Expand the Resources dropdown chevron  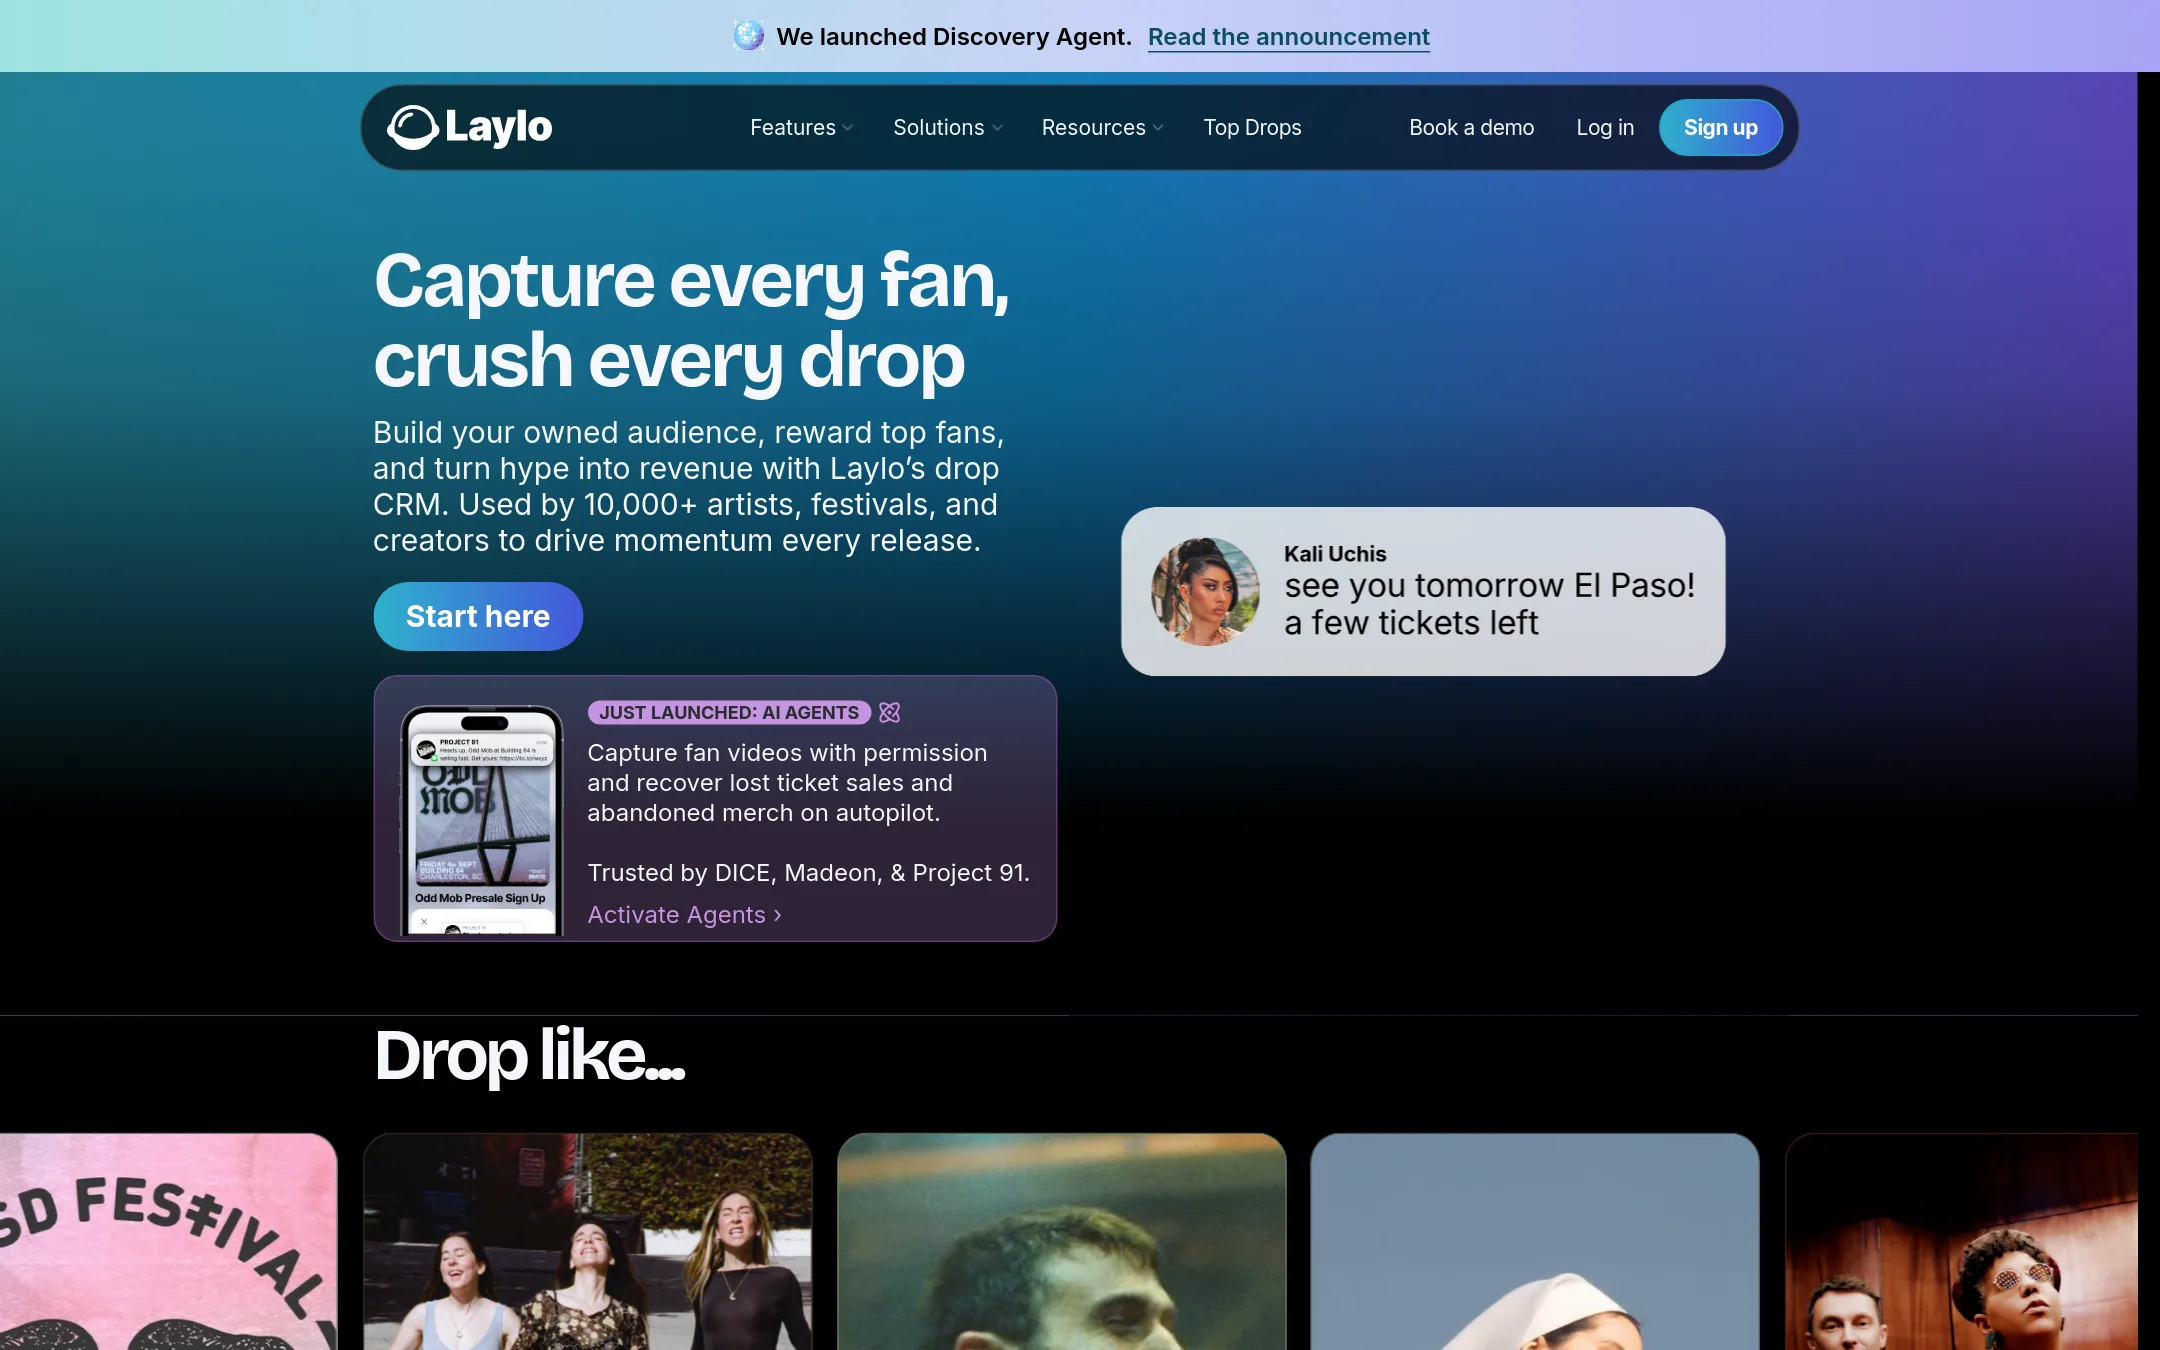click(x=1158, y=128)
